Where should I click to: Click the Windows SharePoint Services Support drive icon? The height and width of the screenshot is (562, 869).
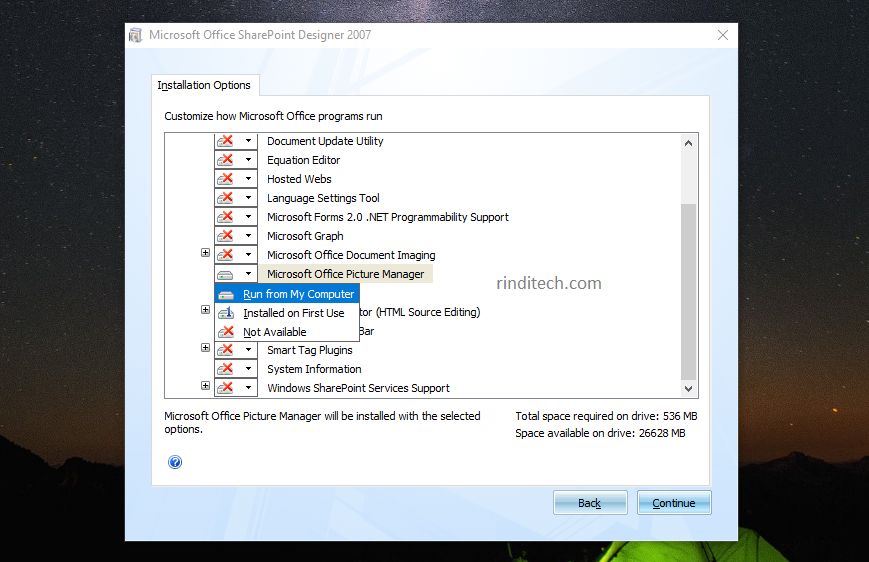tap(226, 388)
